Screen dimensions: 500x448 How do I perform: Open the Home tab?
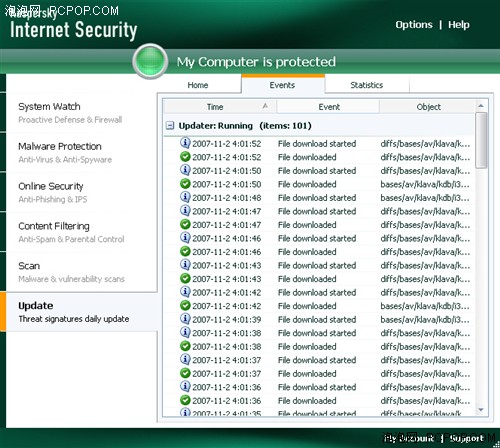pyautogui.click(x=198, y=85)
